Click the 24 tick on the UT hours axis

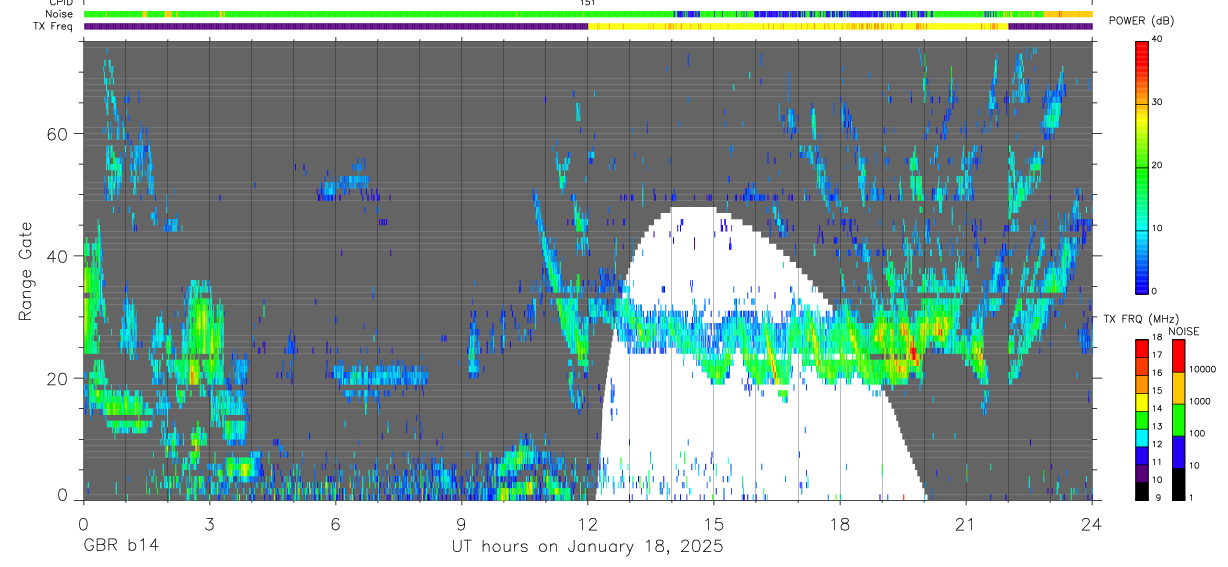[x=1092, y=524]
